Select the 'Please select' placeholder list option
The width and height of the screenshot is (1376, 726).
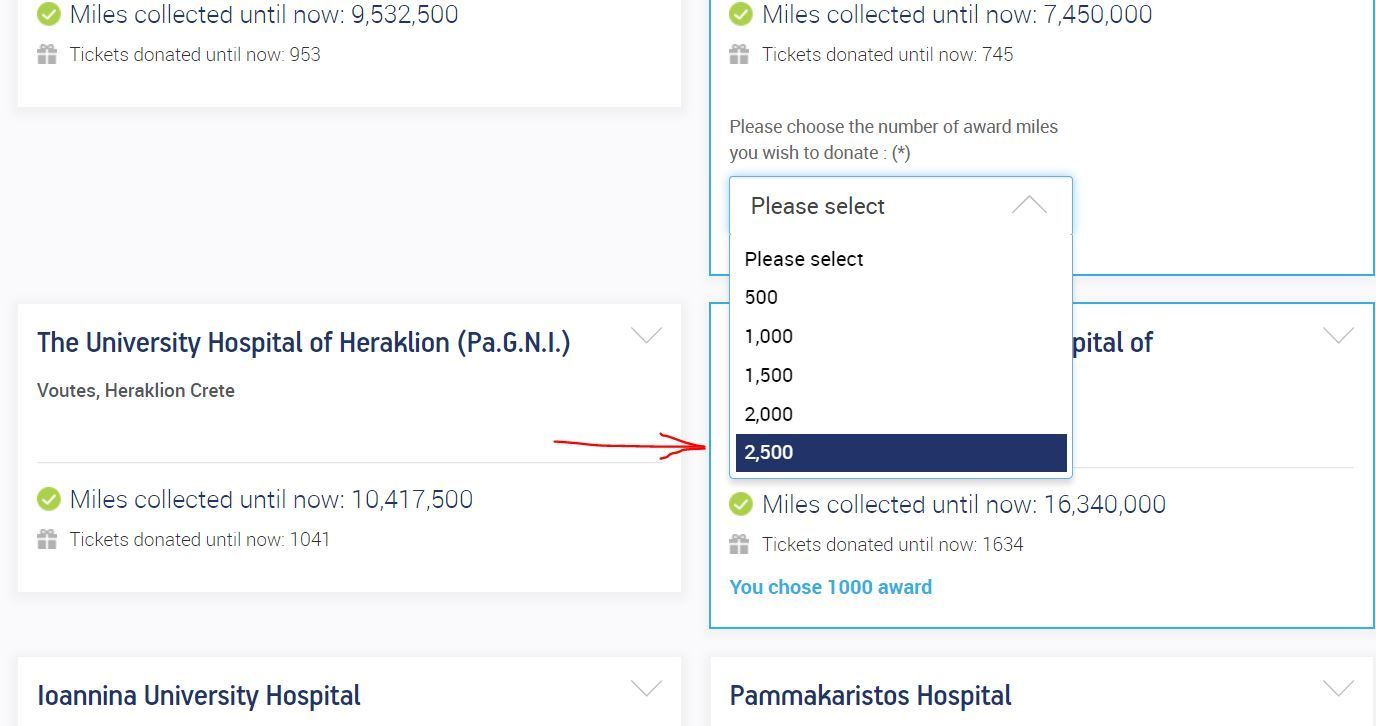pos(803,259)
